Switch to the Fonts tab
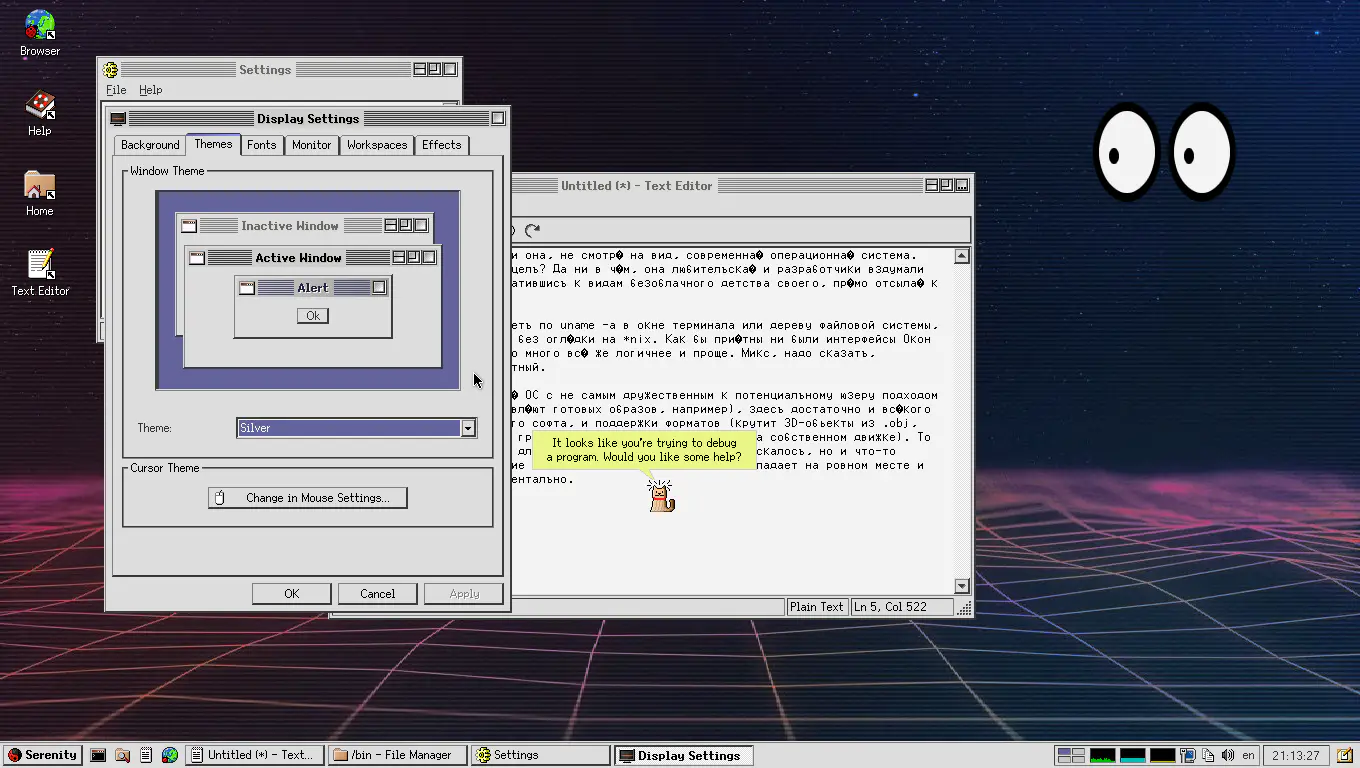The height and width of the screenshot is (768, 1360). pos(262,145)
